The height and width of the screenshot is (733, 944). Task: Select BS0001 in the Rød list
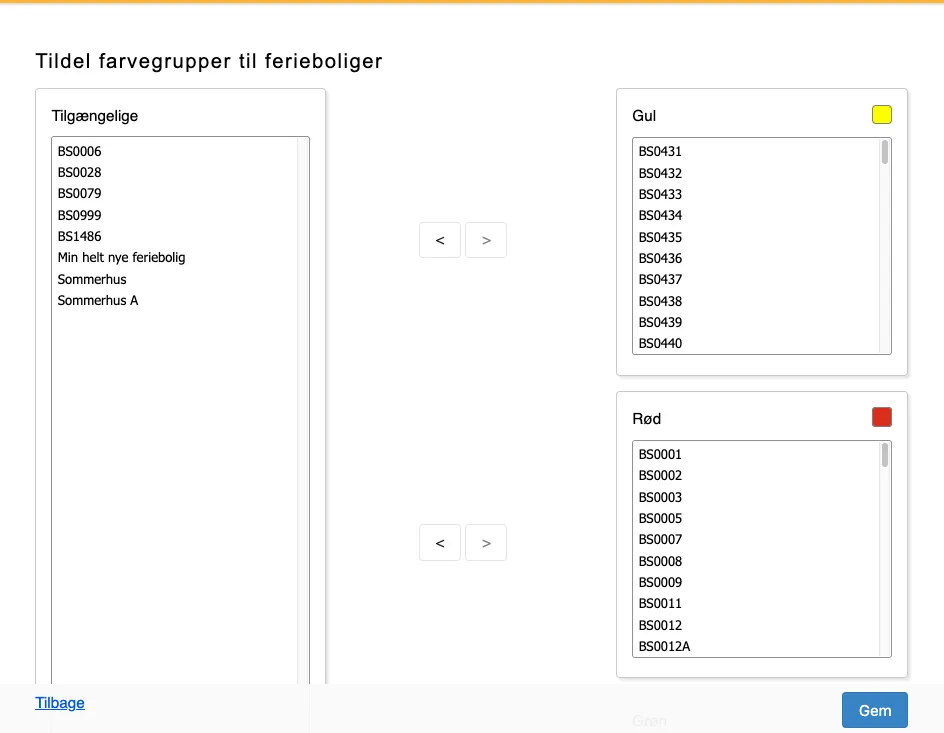(660, 454)
